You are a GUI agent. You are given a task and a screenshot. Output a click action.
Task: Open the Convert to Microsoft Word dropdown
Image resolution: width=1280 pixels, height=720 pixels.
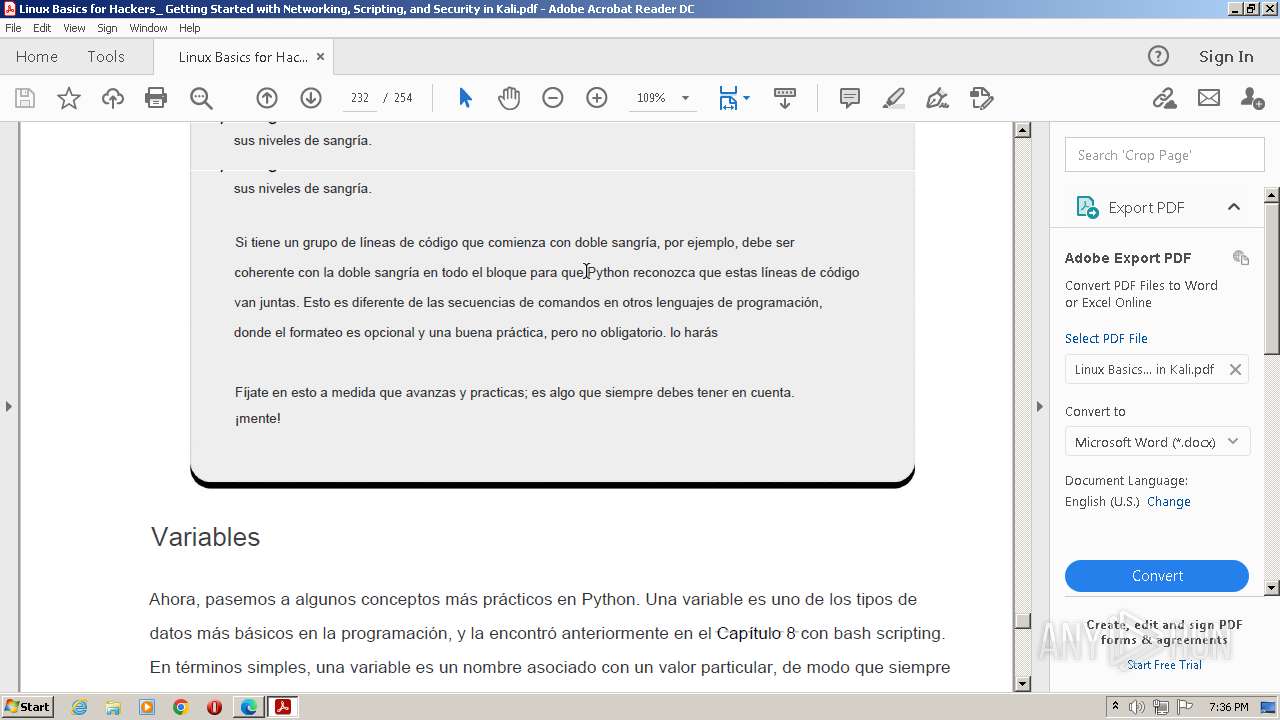point(1158,442)
